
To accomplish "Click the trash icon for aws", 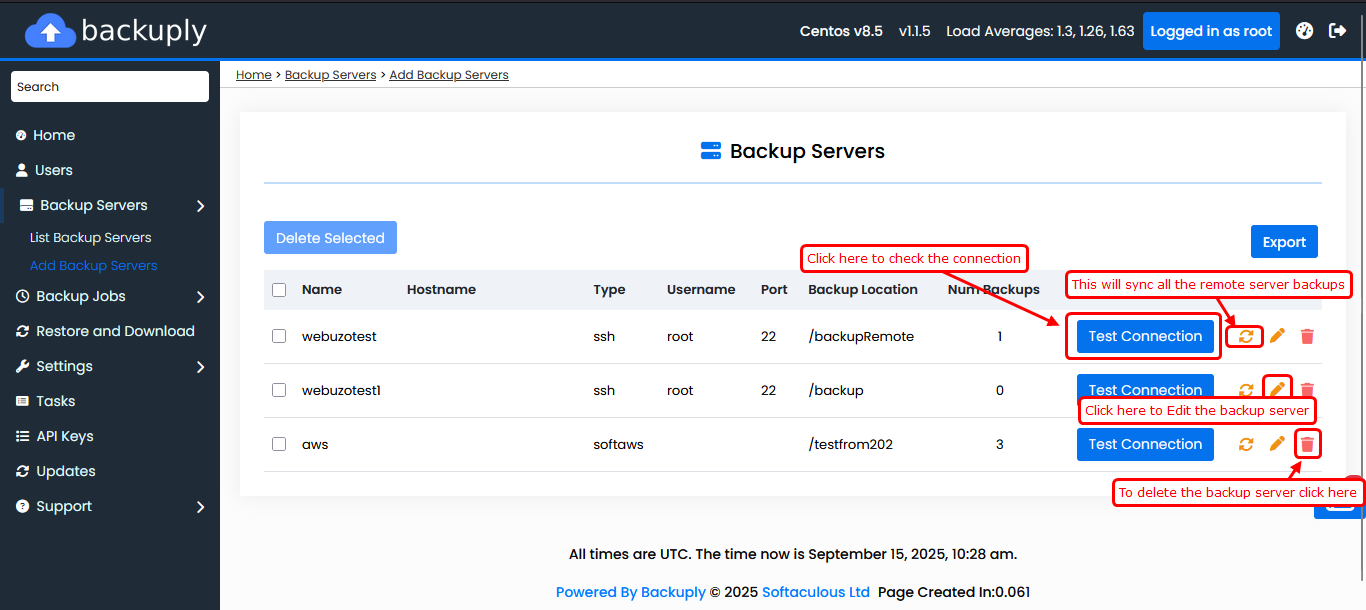I will pos(1307,445).
